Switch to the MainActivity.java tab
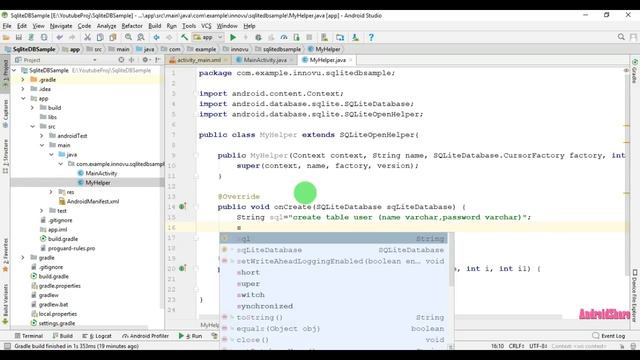The height and width of the screenshot is (360, 640). [x=265, y=60]
